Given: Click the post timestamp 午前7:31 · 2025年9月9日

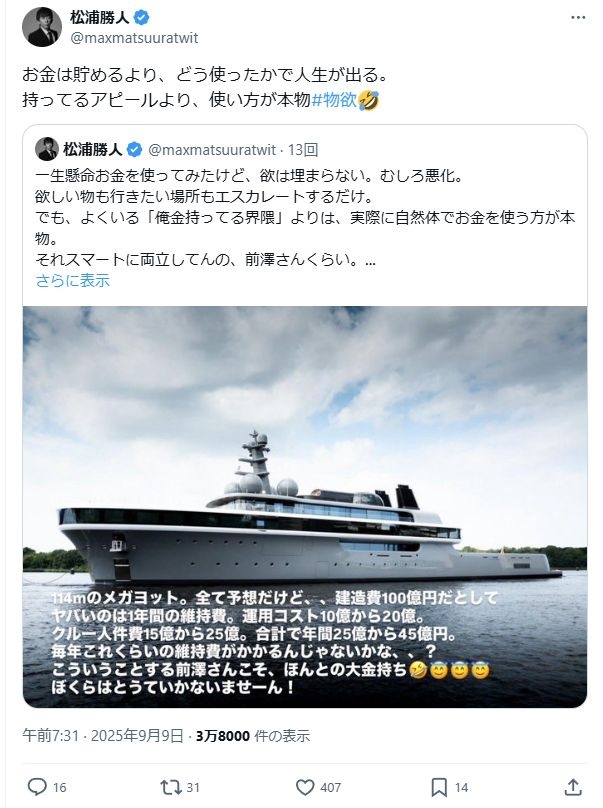Looking at the screenshot, I should point(103,736).
